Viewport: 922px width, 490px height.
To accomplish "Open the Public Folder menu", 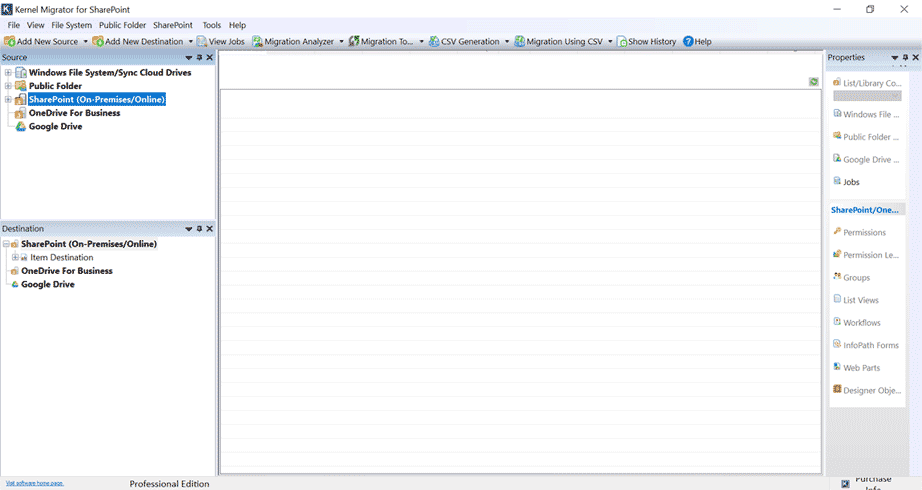I will [122, 25].
